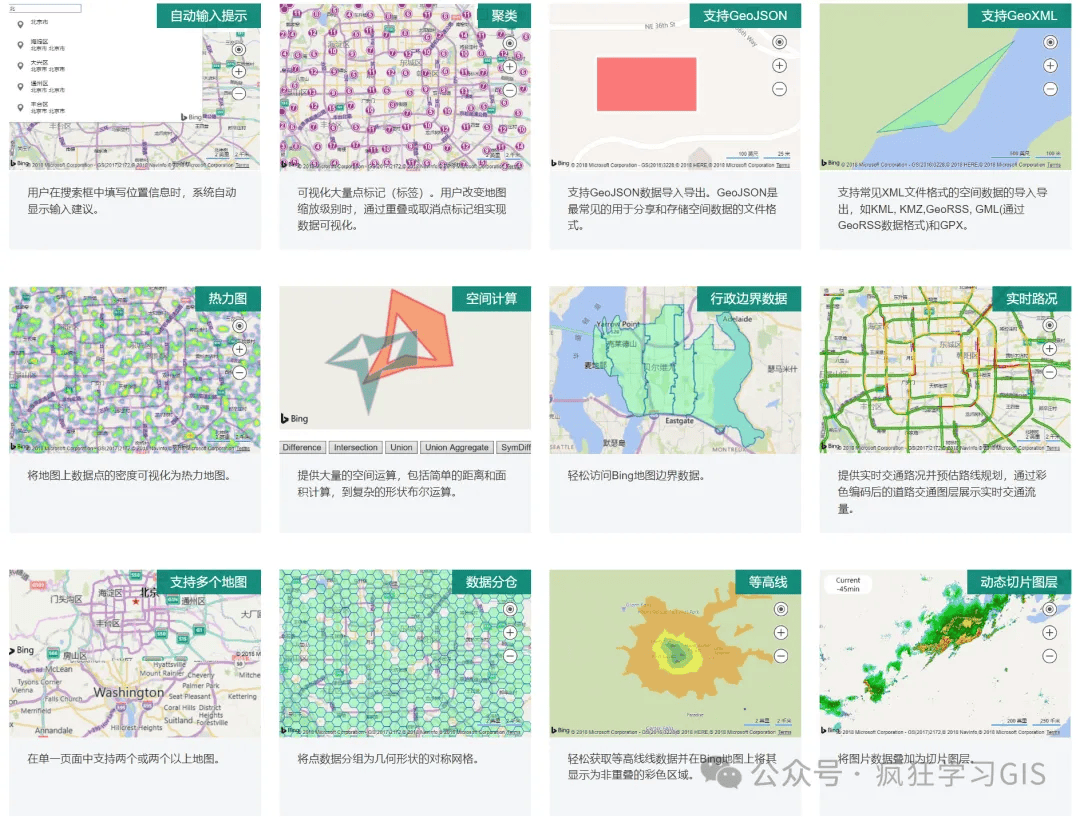Click the 热力图 card label
The image size is (1080, 817).
[x=228, y=299]
